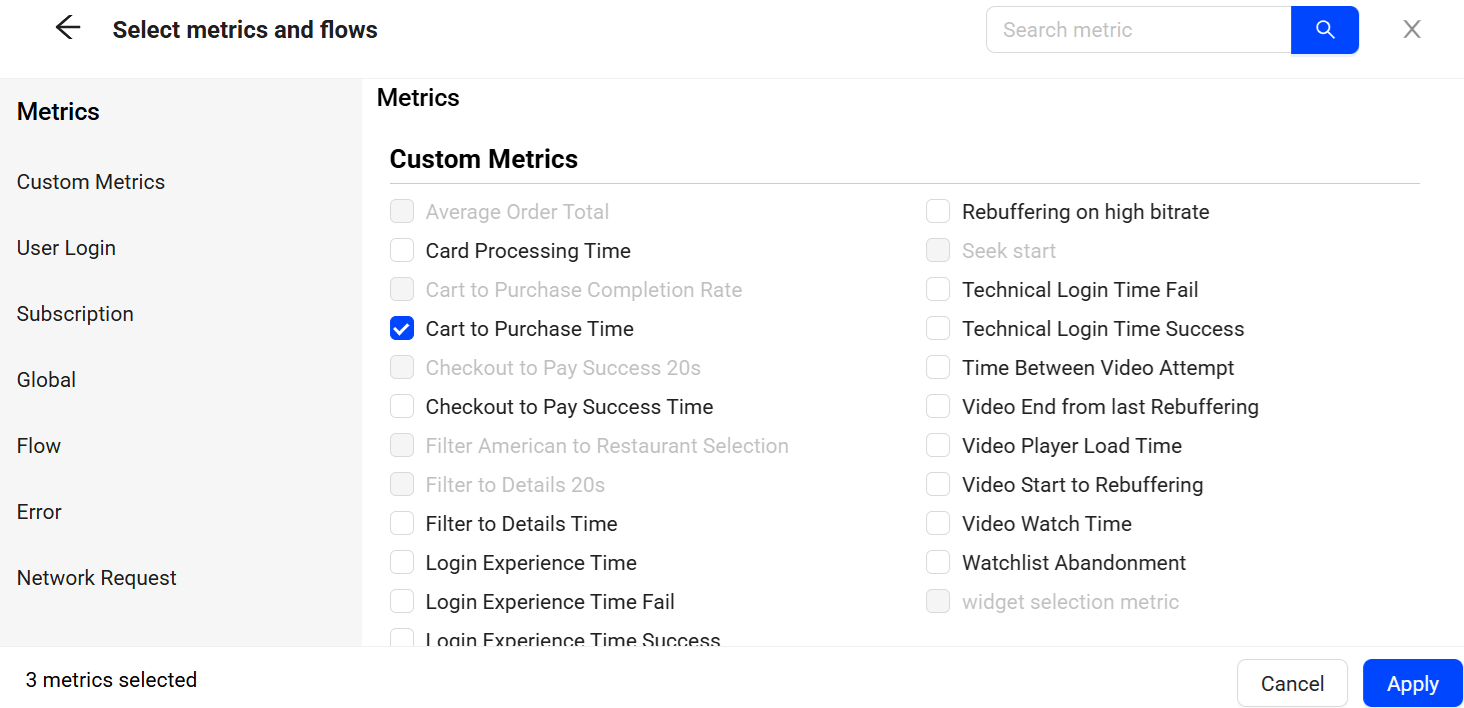Go to User Login category
Image resolution: width=1464 pixels, height=708 pixels.
pyautogui.click(x=66, y=248)
